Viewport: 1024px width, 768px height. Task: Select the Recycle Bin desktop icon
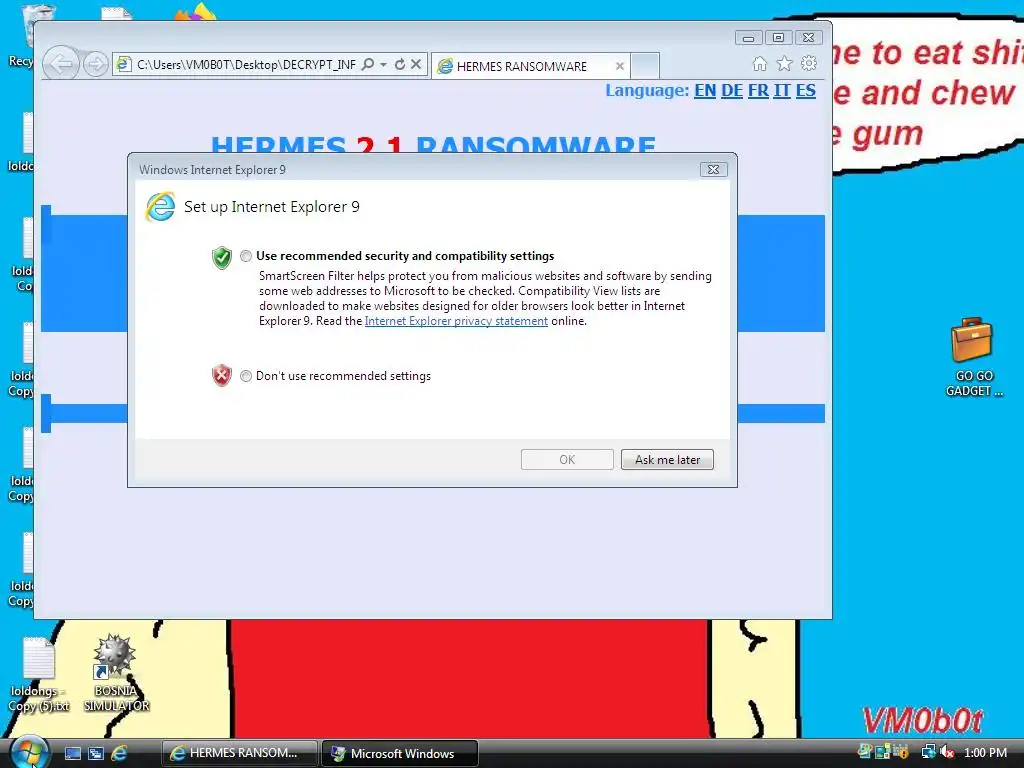(25, 36)
